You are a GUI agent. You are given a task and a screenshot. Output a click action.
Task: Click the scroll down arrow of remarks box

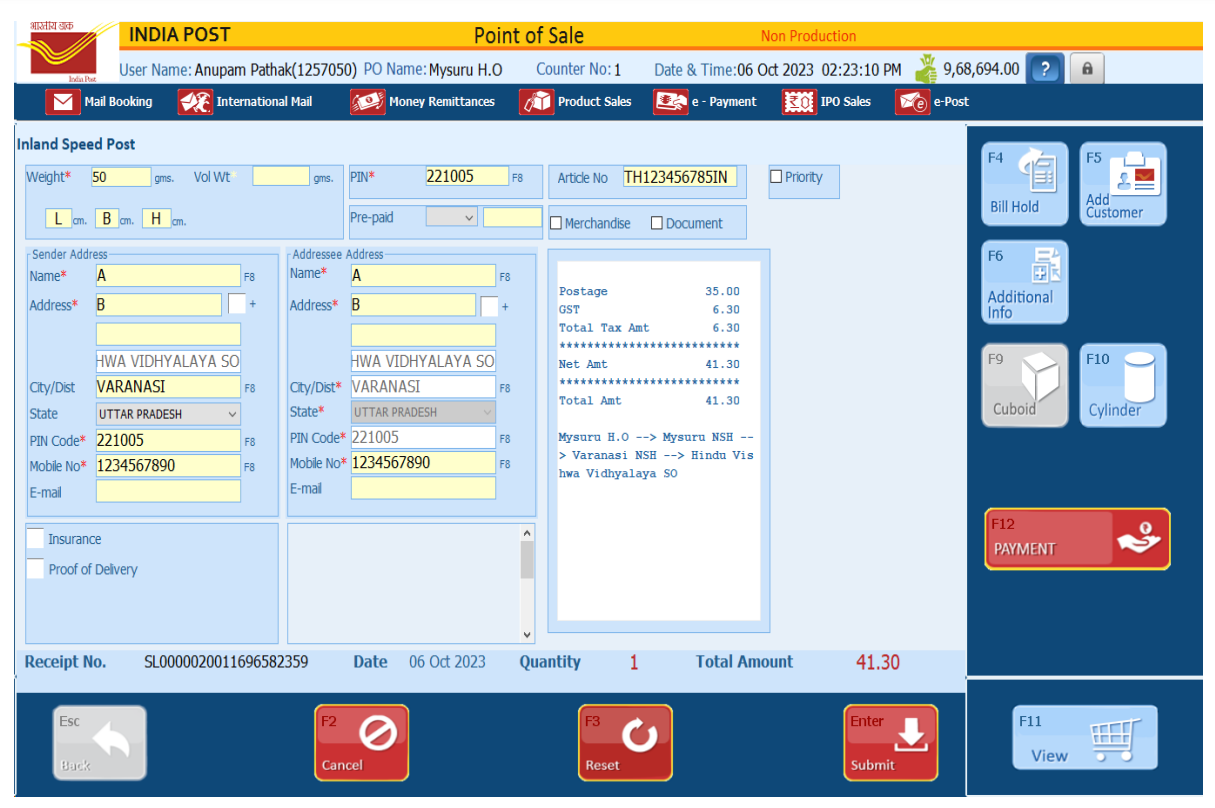tap(527, 634)
